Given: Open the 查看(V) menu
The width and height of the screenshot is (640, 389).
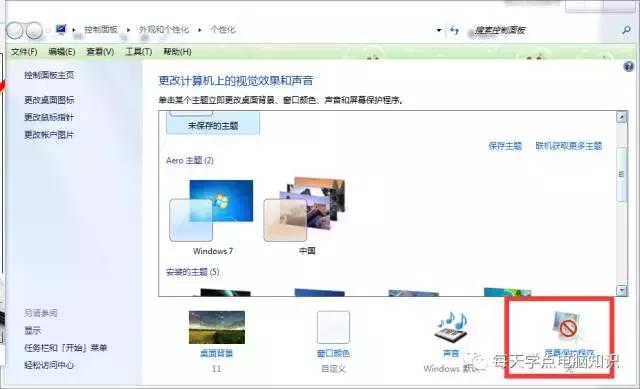Looking at the screenshot, I should 100,52.
